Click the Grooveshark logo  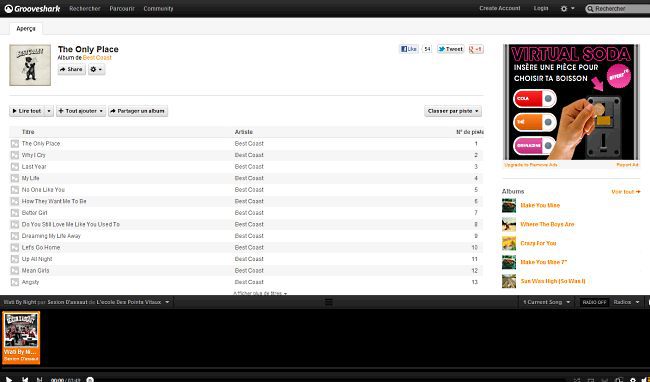pos(32,8)
